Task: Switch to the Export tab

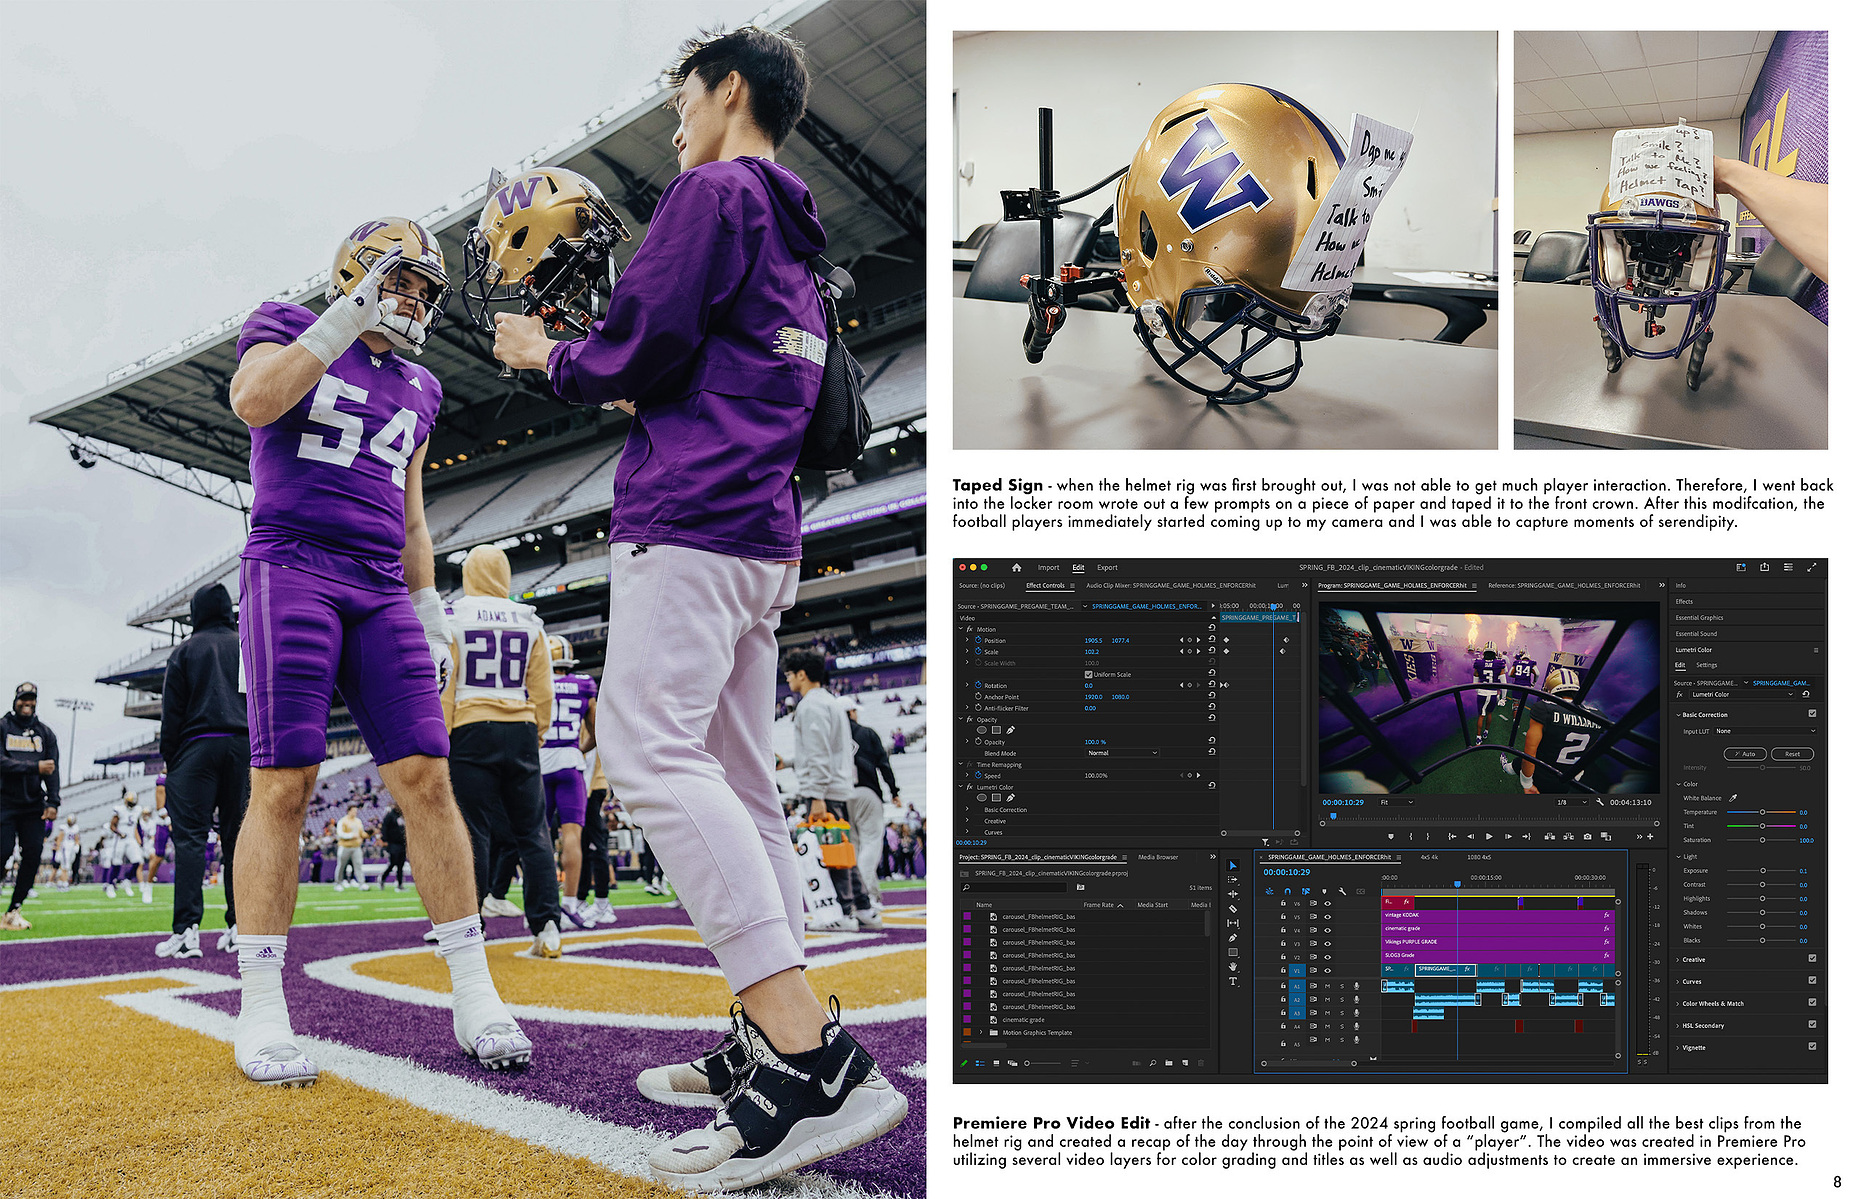Action: 1107,567
